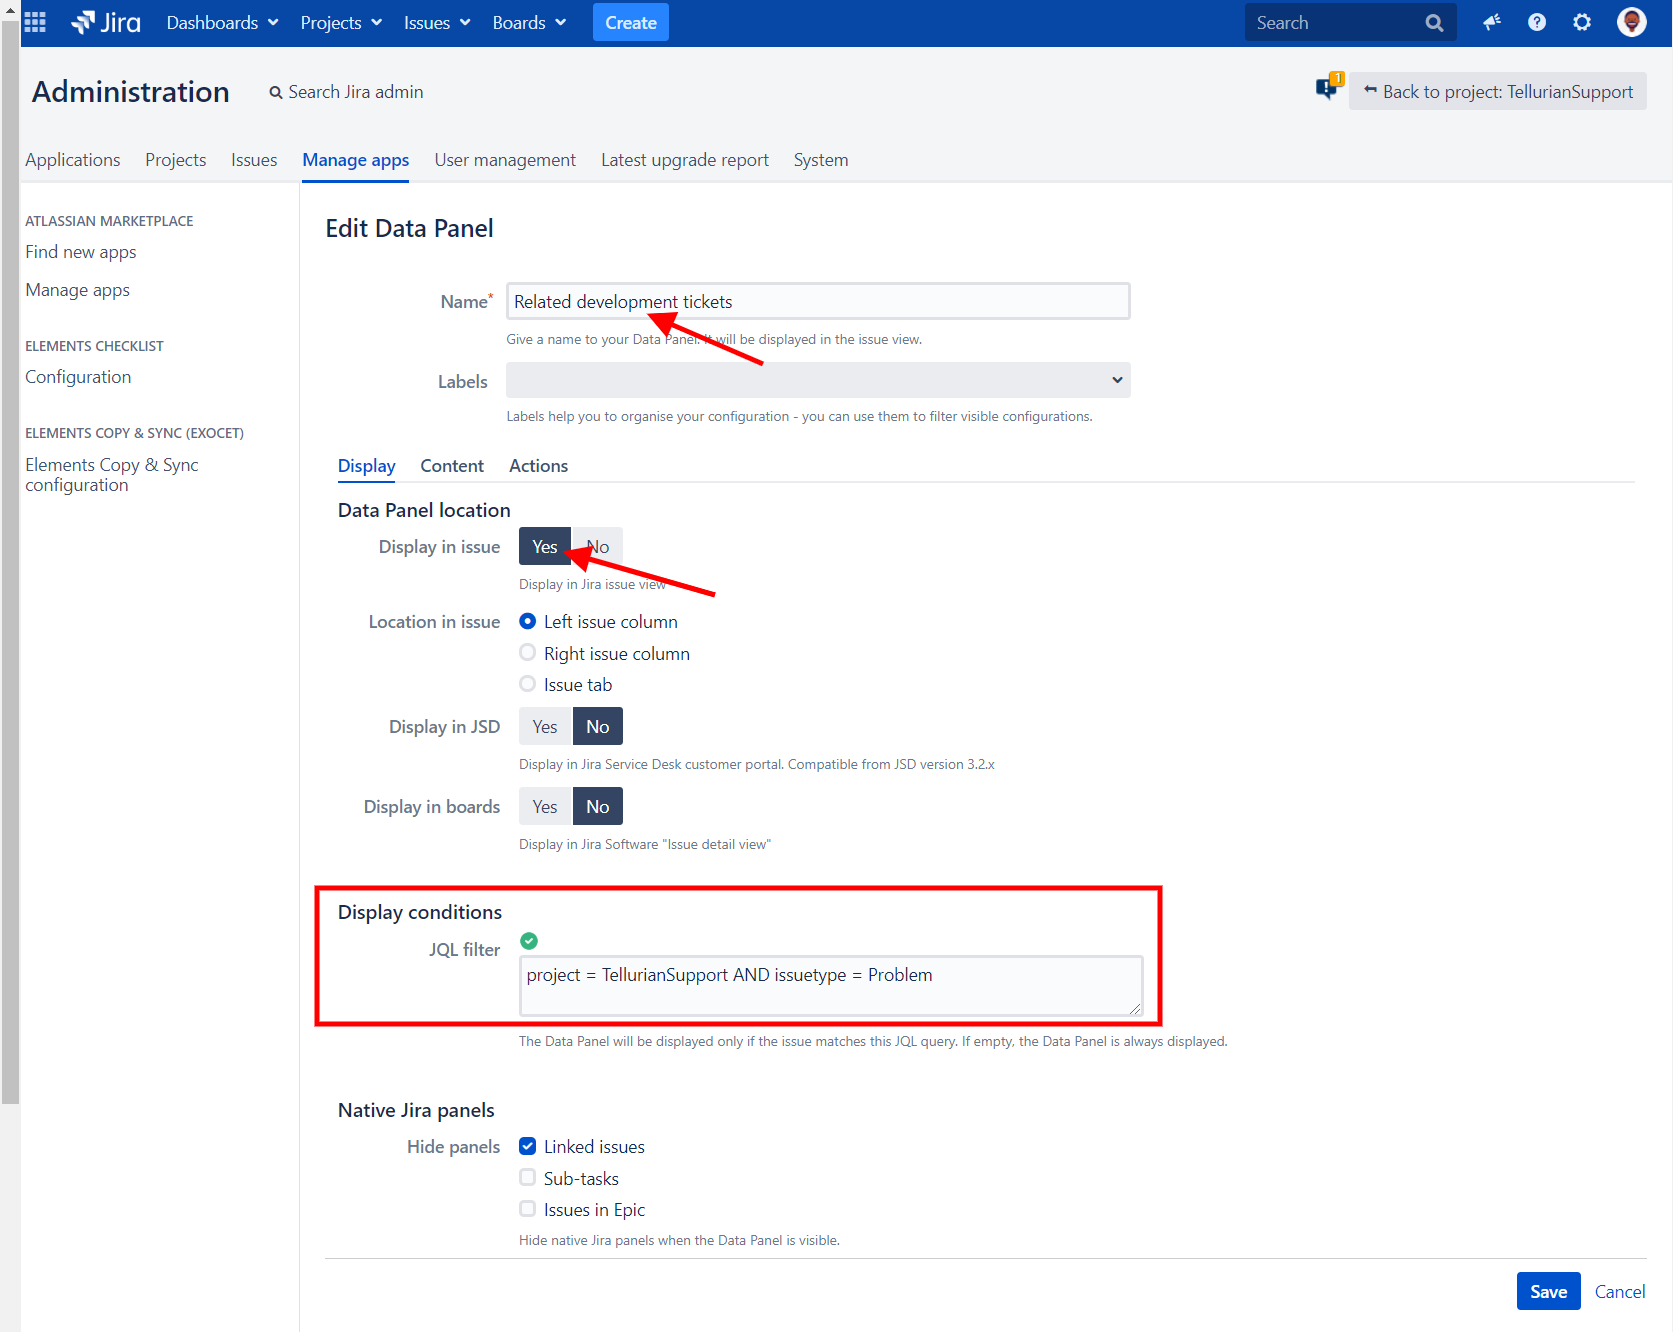Click the notification icon with orange badge

click(x=1328, y=87)
